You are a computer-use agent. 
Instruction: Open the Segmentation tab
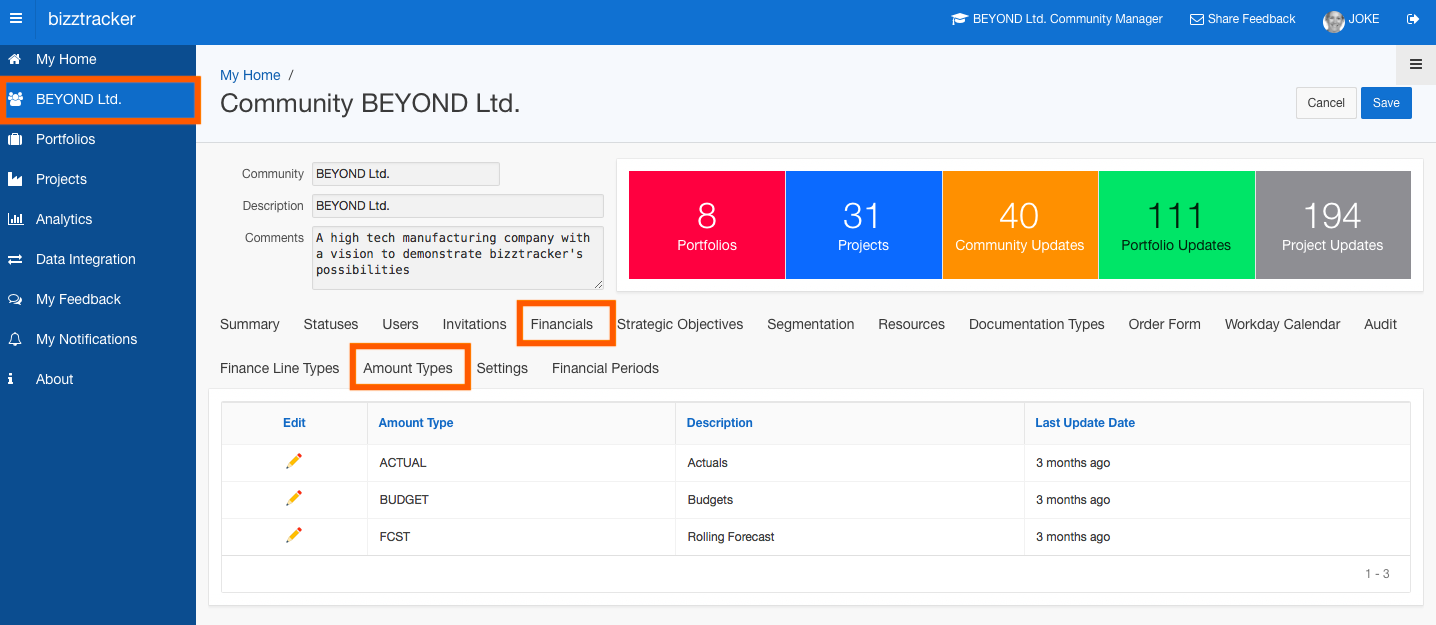(811, 324)
